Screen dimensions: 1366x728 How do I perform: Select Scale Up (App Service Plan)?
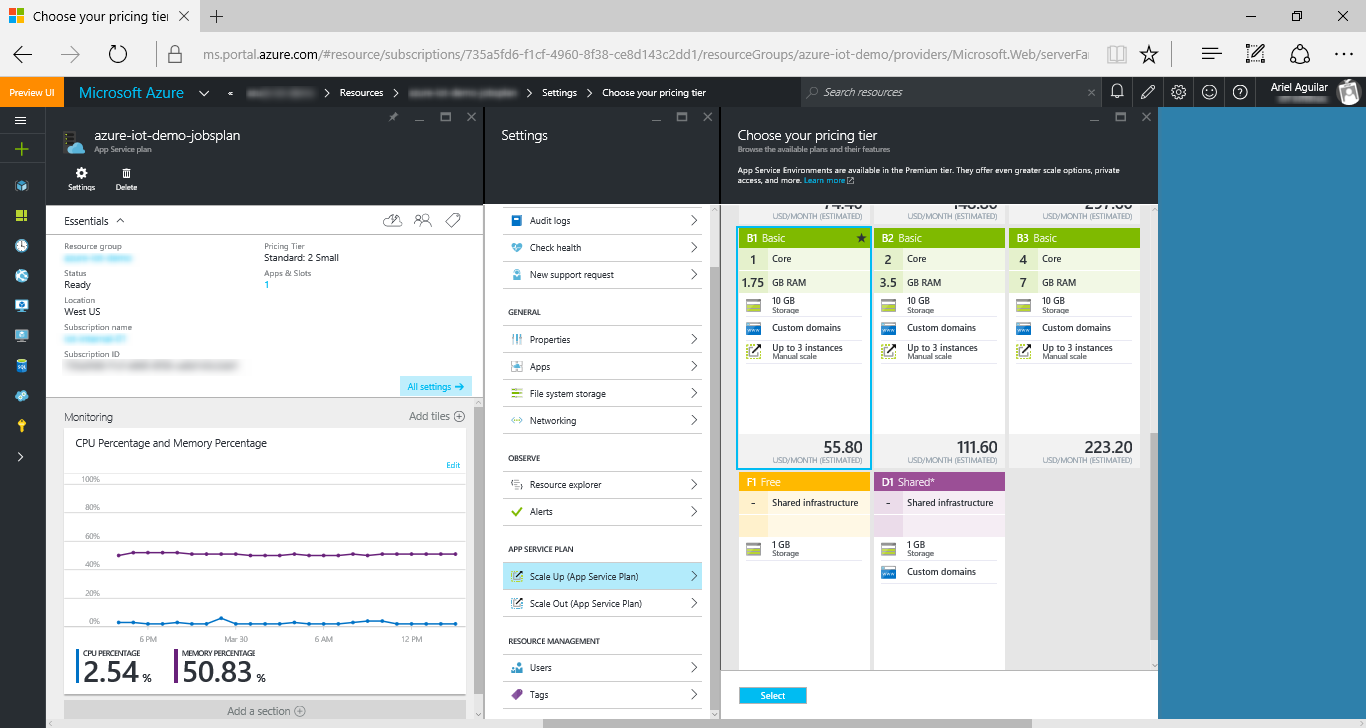pos(602,576)
